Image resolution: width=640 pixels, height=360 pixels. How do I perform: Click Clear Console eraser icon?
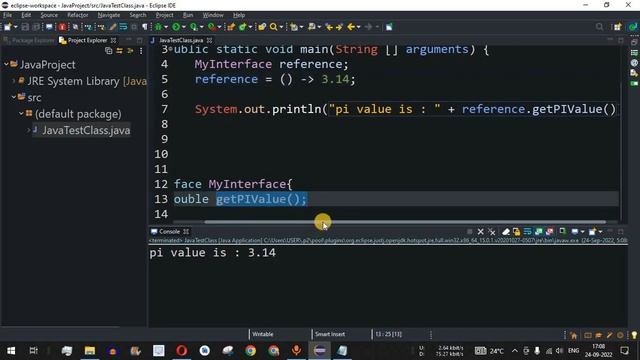(x=506, y=232)
